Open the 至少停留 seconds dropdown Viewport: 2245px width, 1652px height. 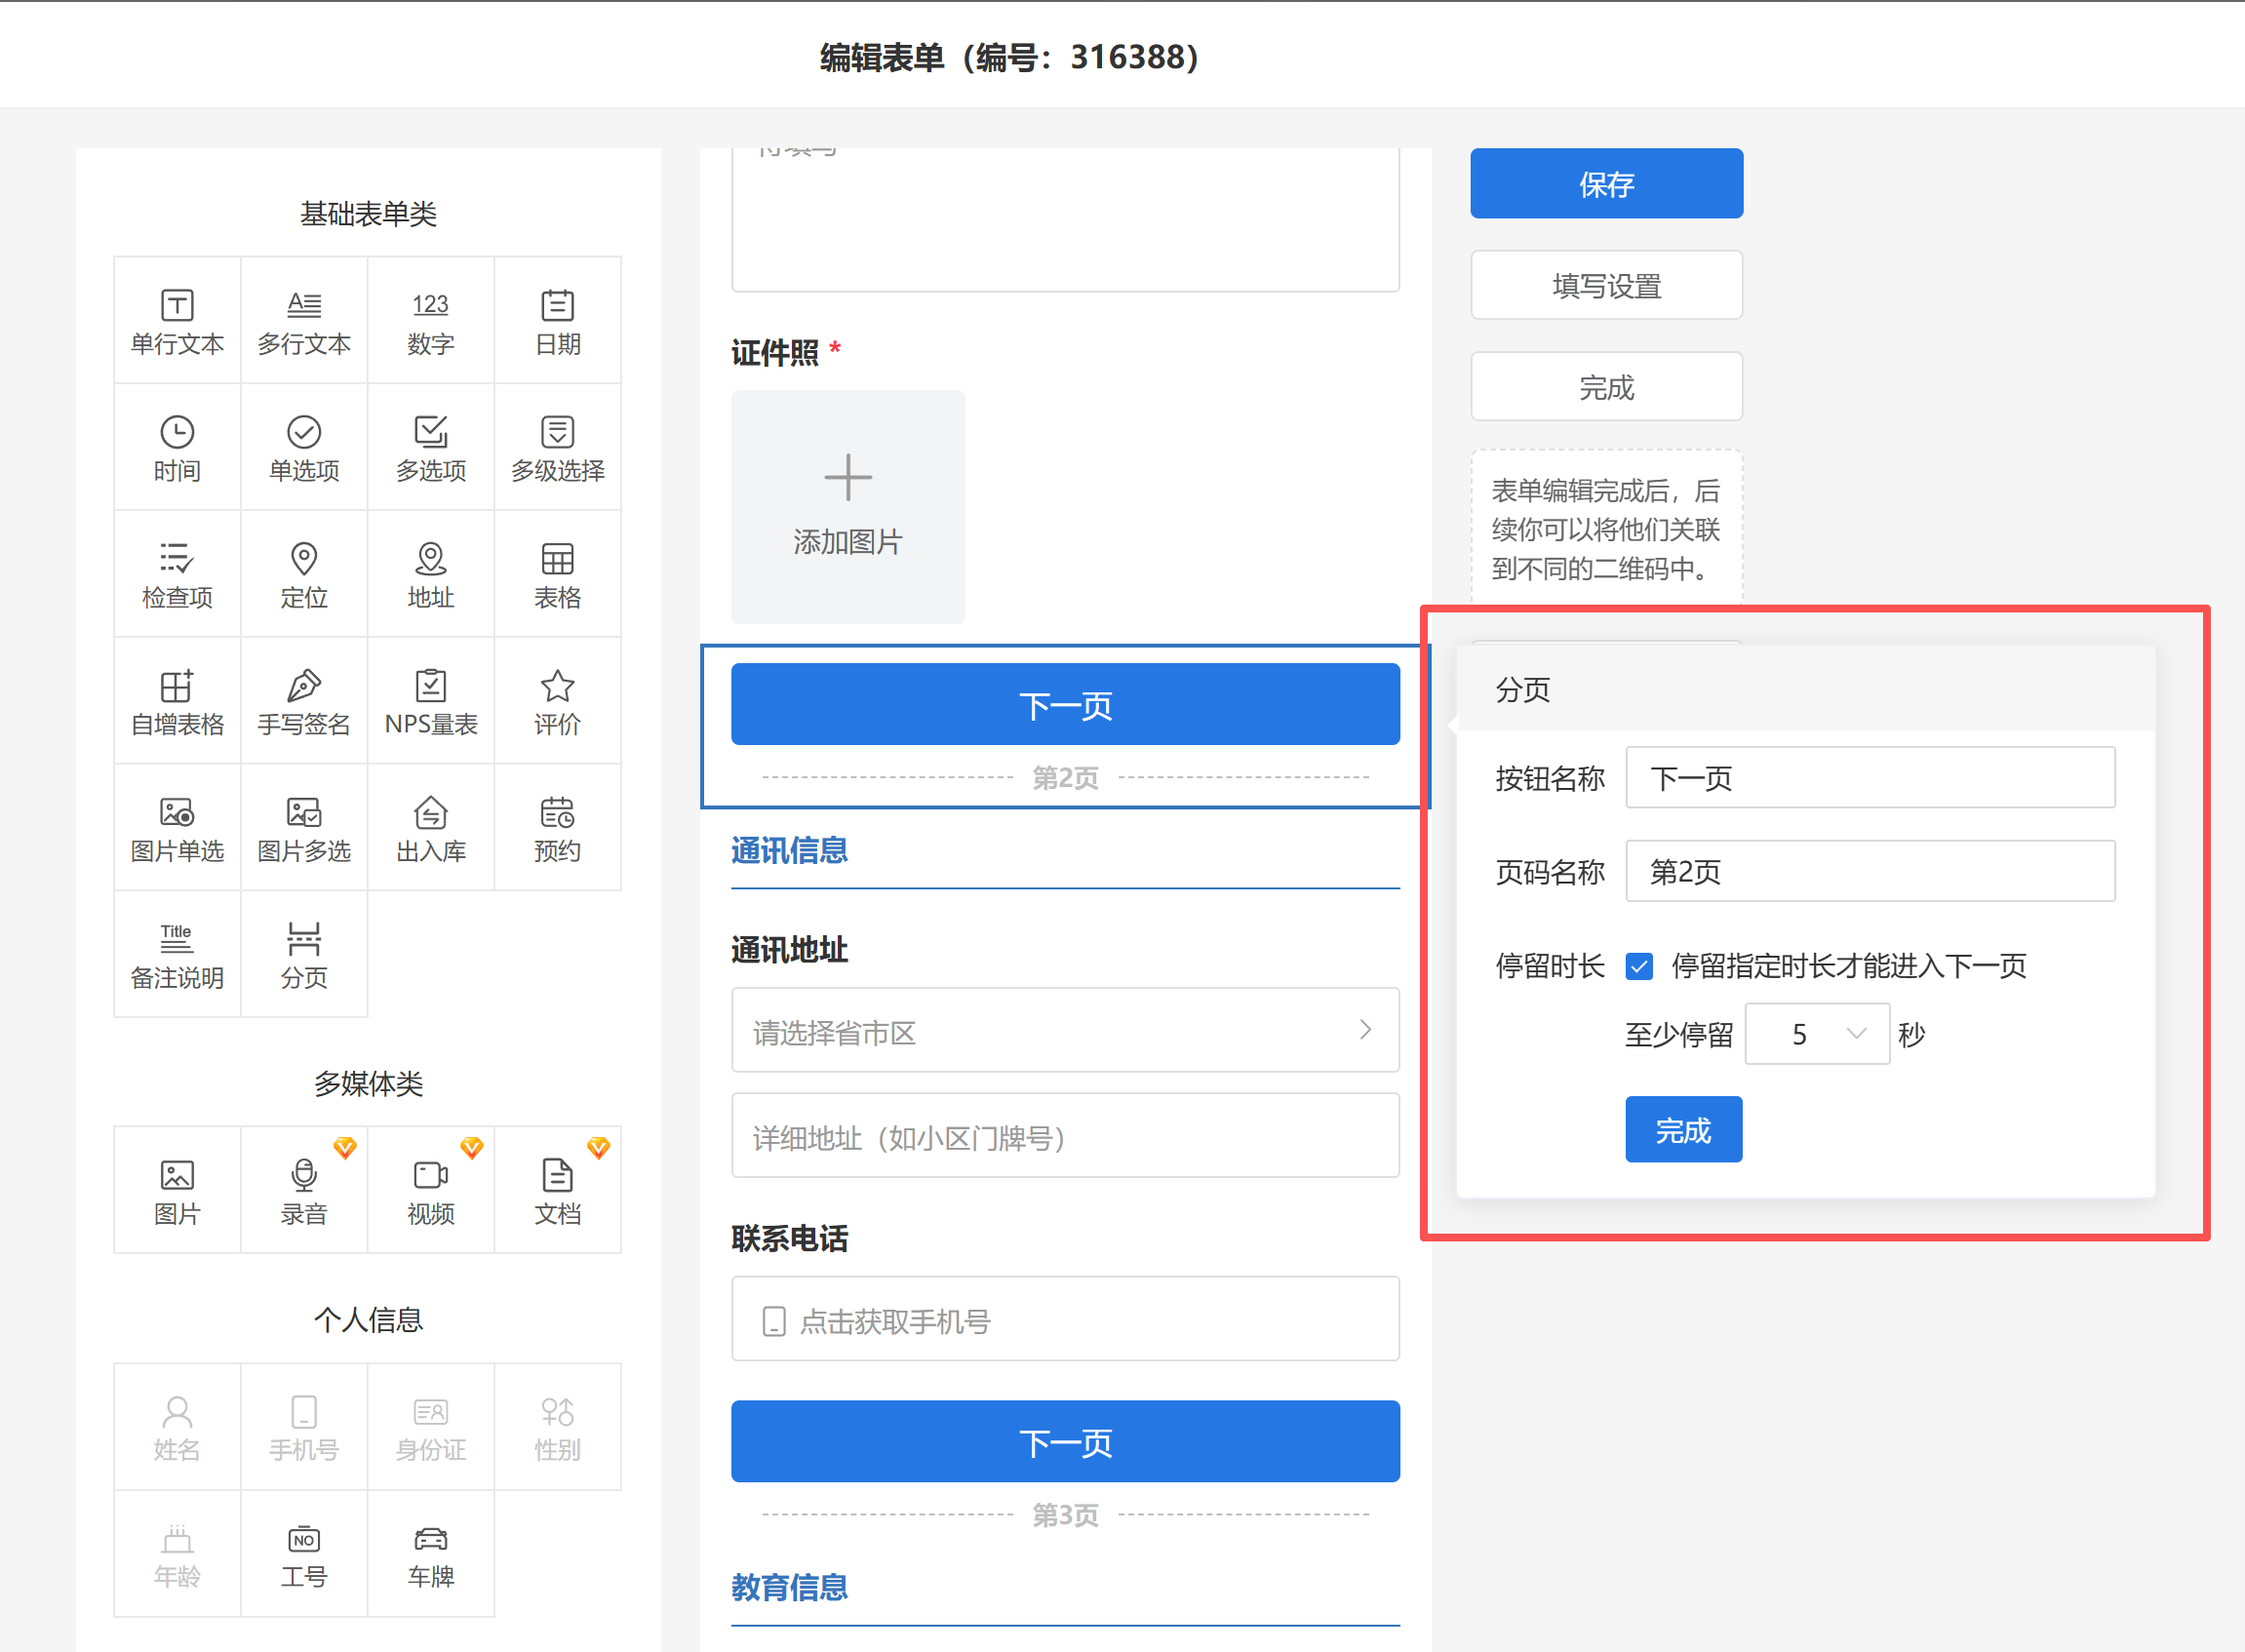(1816, 1034)
